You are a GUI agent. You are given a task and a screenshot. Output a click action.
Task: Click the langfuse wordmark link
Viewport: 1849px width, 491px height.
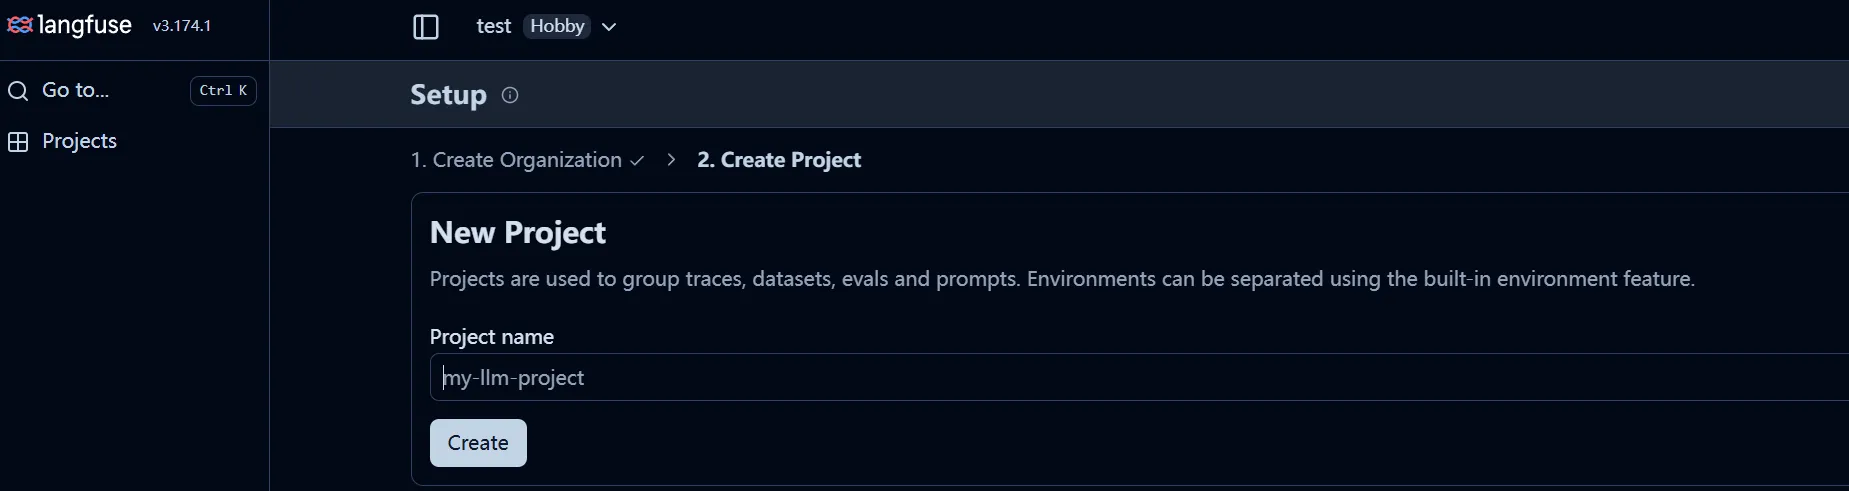coord(84,25)
